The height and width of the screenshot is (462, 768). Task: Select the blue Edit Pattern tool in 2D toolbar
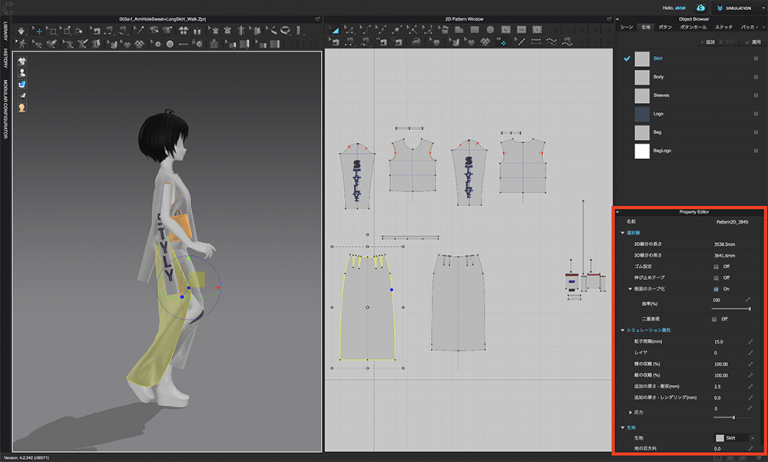click(x=334, y=30)
